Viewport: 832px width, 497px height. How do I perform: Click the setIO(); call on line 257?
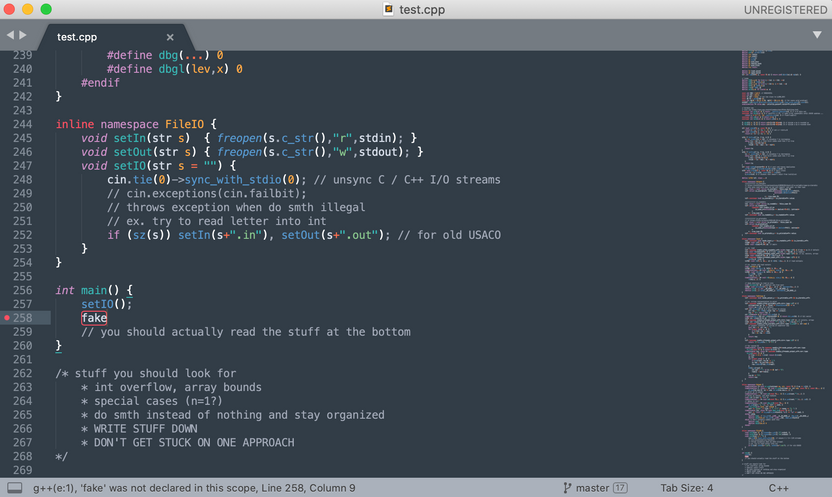pos(106,304)
